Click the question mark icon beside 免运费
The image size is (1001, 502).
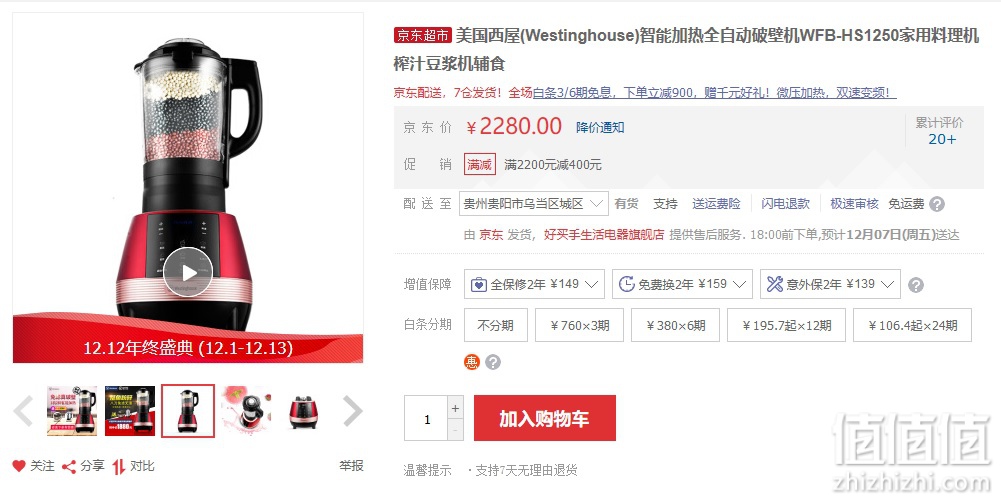tap(937, 204)
